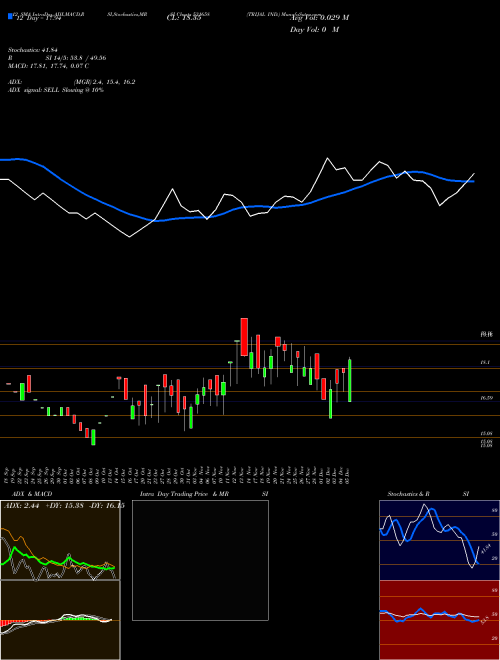Click the 'ADX: (MGR) 2.4, 15.4, 16.2' line
This screenshot has width=500, height=660.
pyautogui.click(x=72, y=82)
